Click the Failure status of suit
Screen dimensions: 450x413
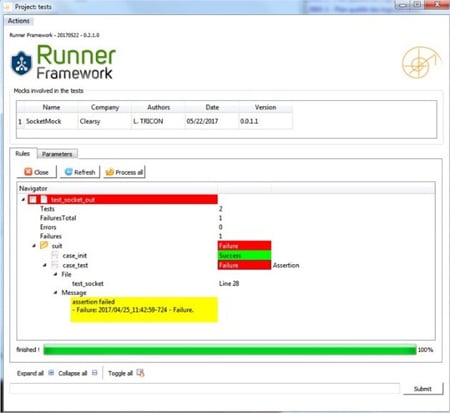[244, 246]
